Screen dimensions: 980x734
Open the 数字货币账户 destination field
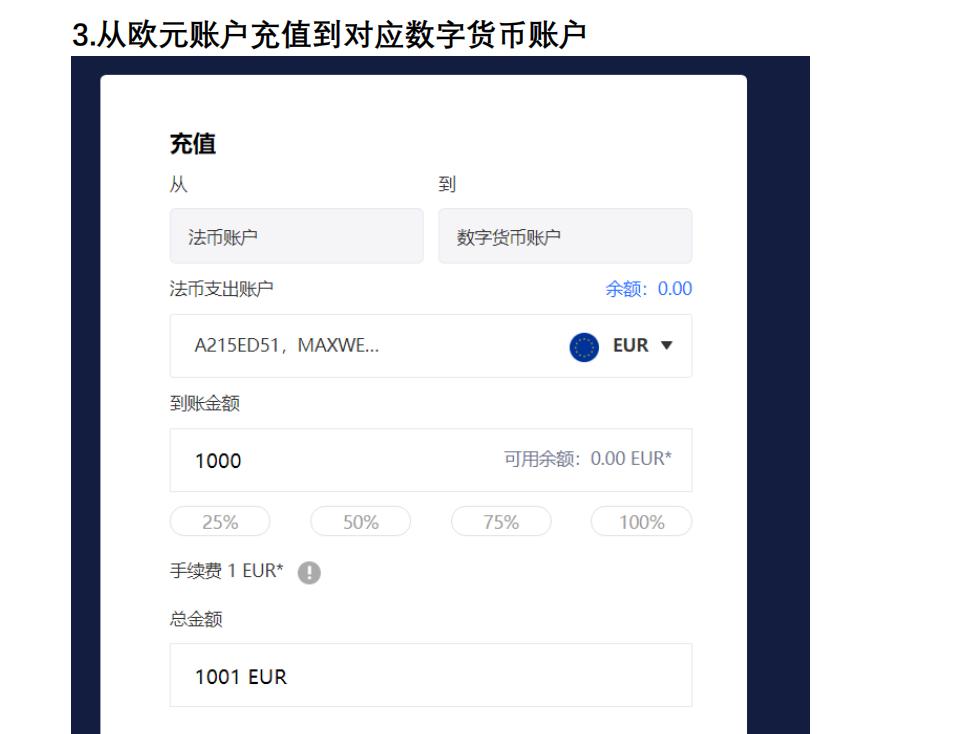[x=565, y=236]
